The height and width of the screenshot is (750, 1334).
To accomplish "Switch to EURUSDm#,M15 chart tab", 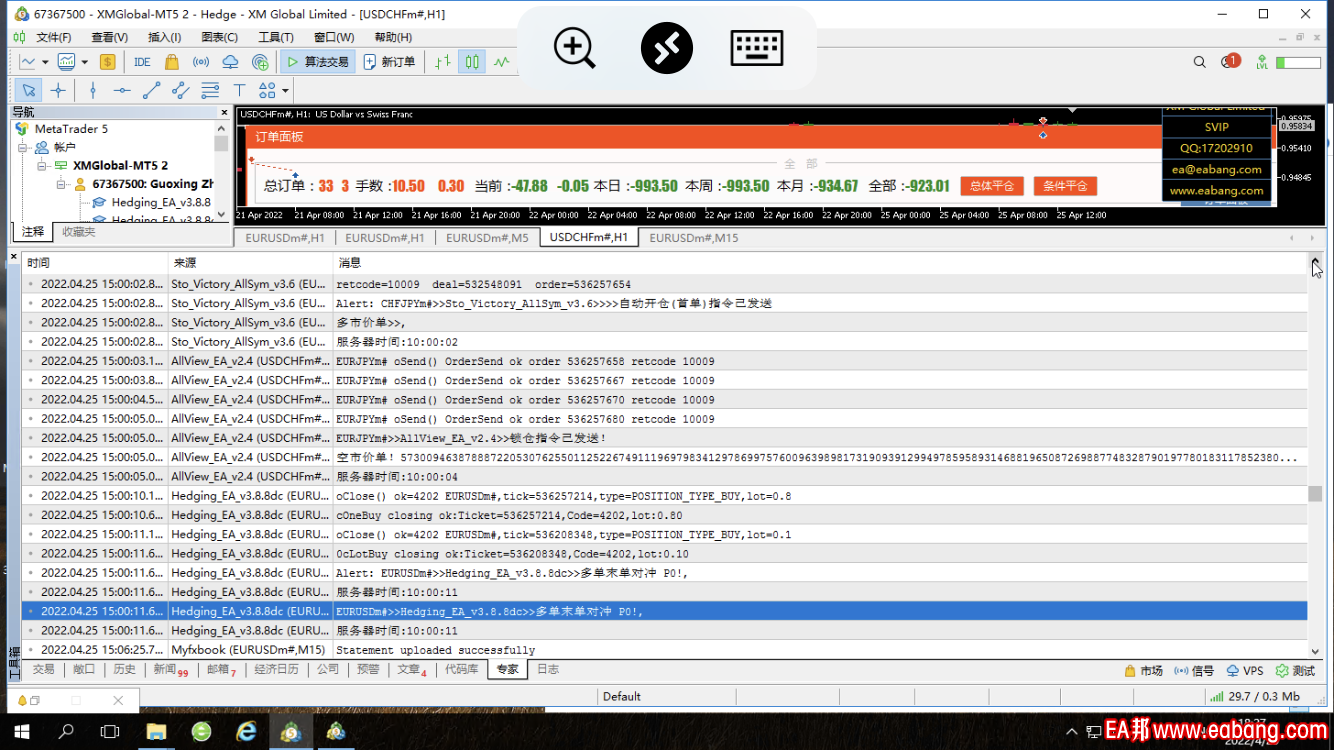I will click(694, 238).
